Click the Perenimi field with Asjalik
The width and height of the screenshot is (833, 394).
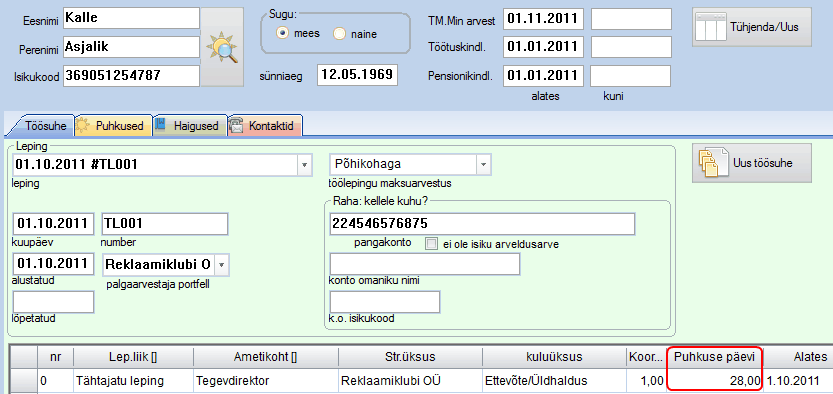(131, 47)
